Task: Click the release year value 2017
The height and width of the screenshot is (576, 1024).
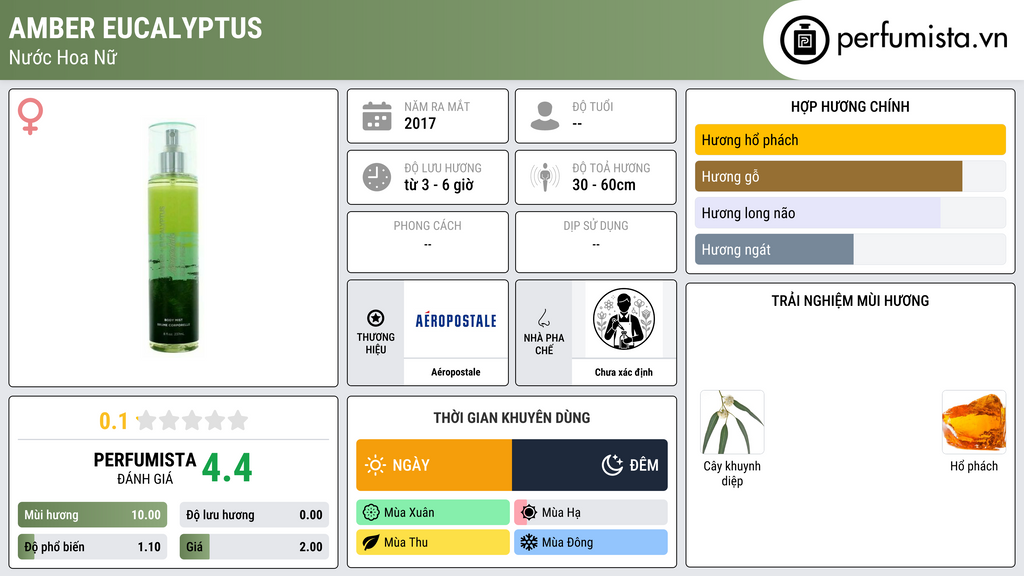Action: 420,123
